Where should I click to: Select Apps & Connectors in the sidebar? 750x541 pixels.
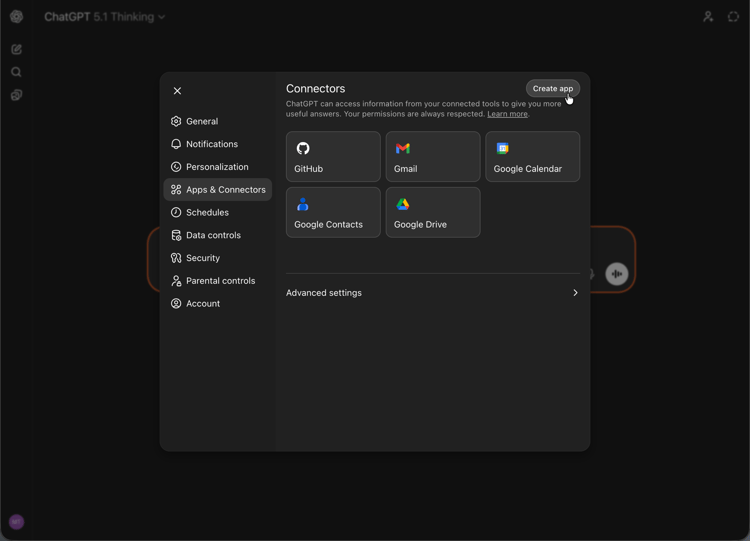coord(218,189)
